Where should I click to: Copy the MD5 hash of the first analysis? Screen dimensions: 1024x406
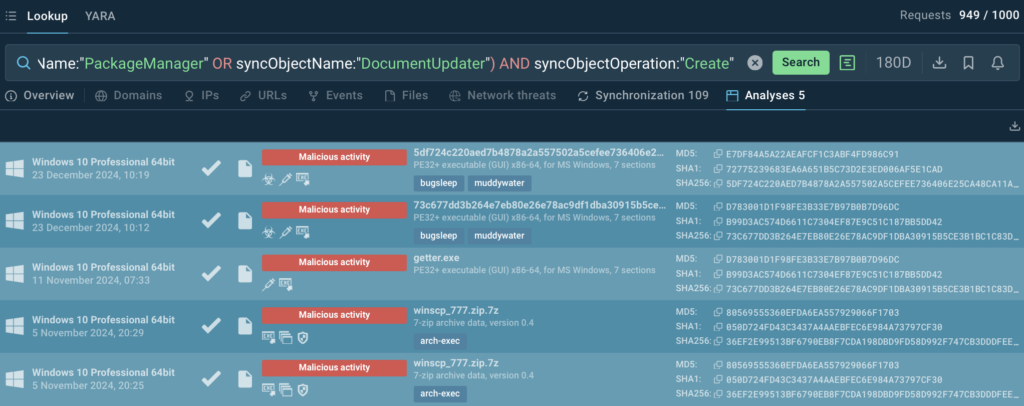[717, 155]
